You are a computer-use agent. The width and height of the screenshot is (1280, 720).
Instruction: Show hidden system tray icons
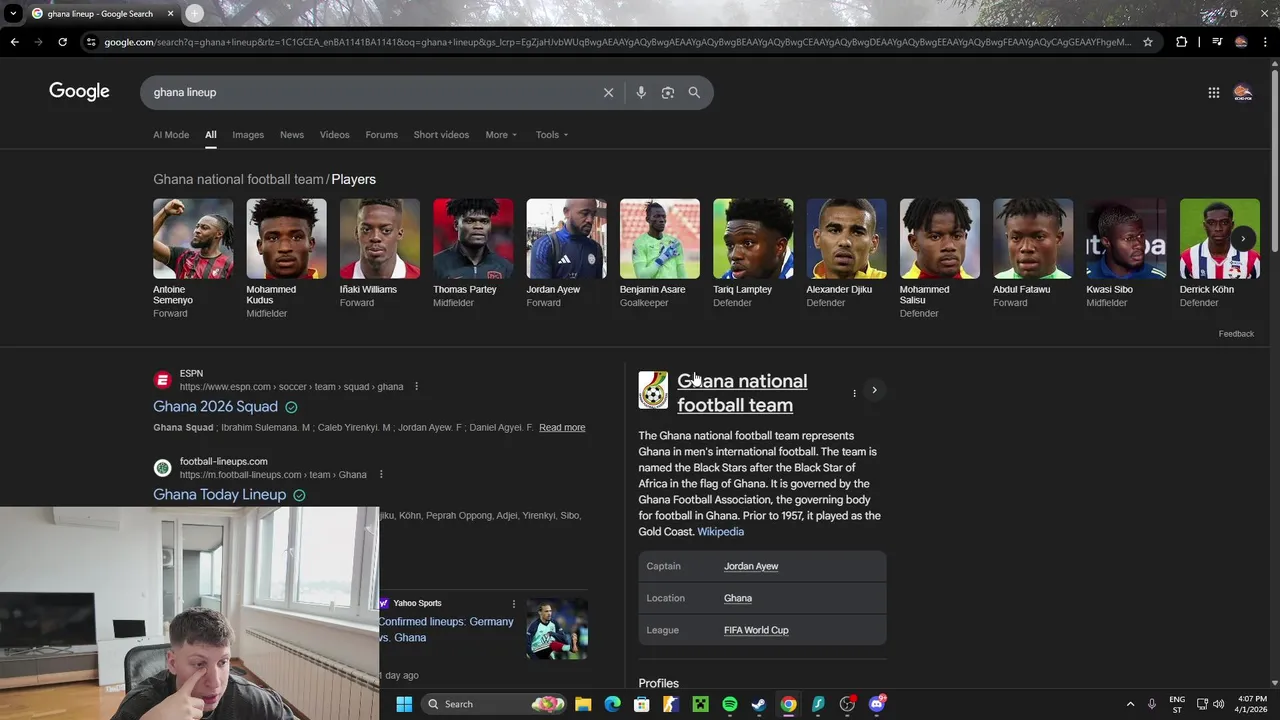[1130, 704]
